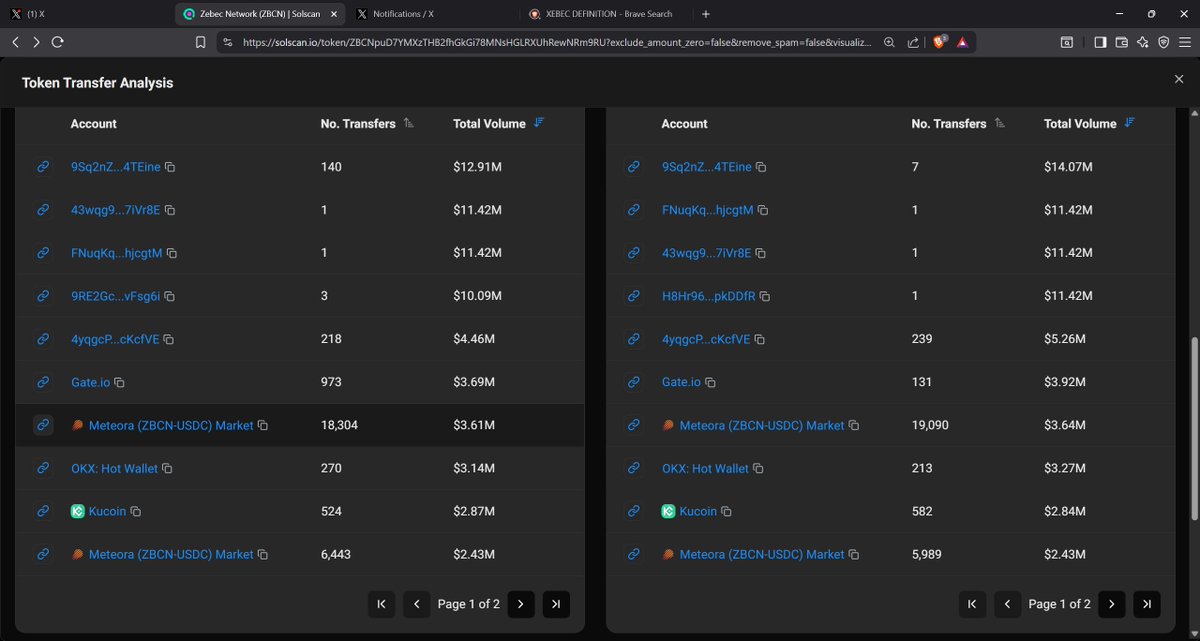Copy address 9Sq2nZ...4TEine in left table
The width and height of the screenshot is (1200, 641).
pos(170,167)
